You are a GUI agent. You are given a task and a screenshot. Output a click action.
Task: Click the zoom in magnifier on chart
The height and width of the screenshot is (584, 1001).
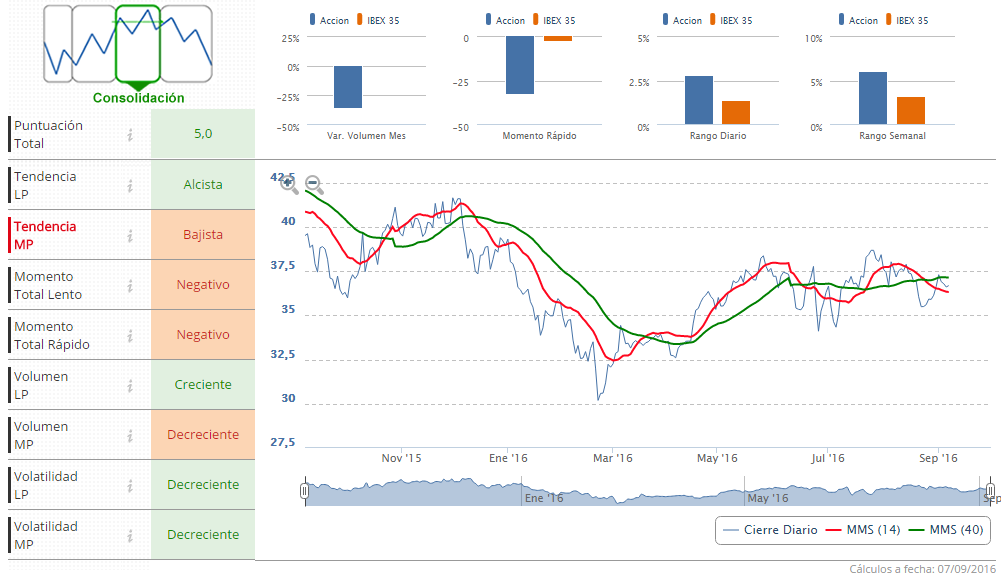tap(288, 182)
